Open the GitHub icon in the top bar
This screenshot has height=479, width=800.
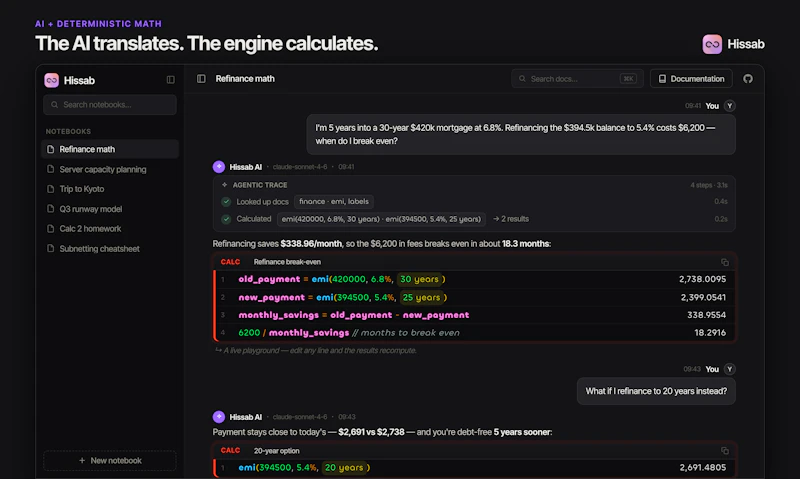748,79
